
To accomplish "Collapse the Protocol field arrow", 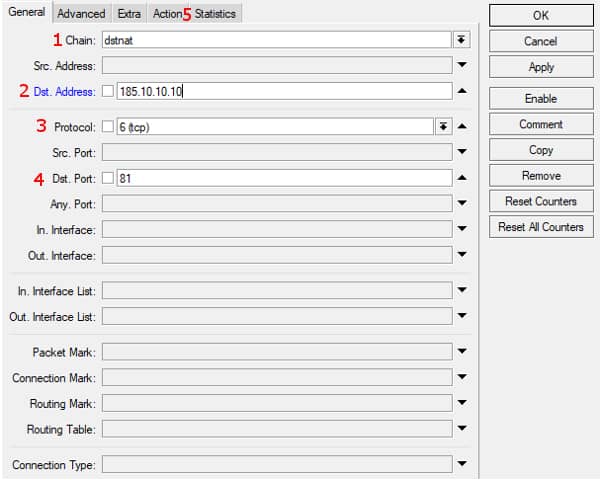I will point(462,126).
